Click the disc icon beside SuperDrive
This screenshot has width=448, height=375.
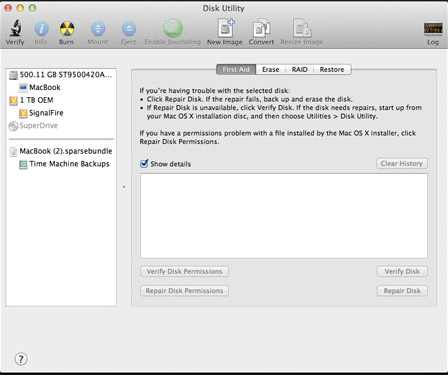(x=13, y=126)
